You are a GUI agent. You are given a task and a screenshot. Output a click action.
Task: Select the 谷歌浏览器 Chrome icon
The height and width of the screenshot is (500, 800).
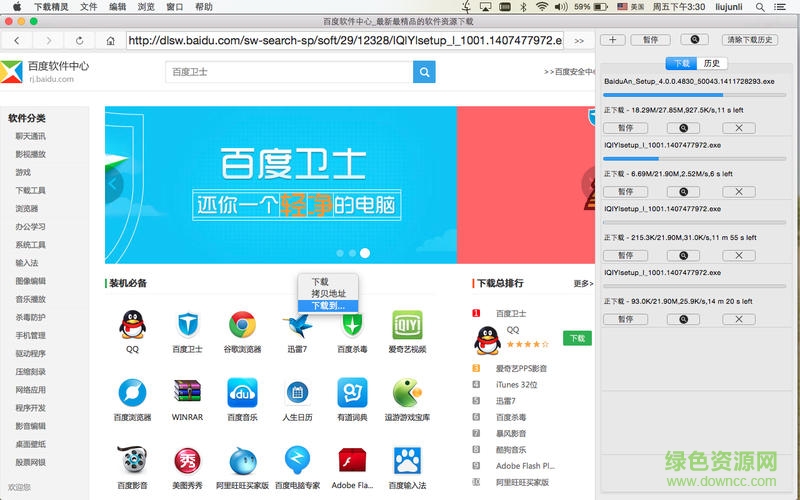[241, 325]
